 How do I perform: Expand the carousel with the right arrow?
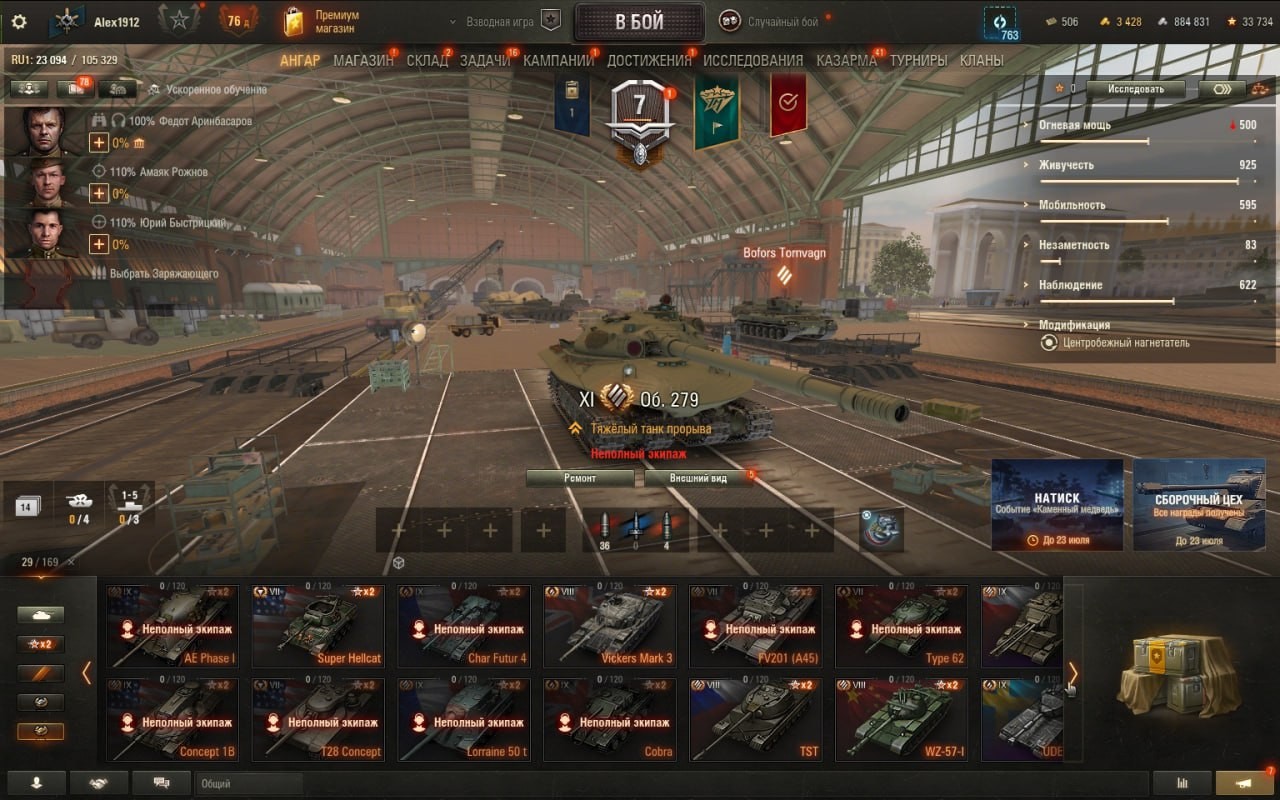click(1073, 673)
